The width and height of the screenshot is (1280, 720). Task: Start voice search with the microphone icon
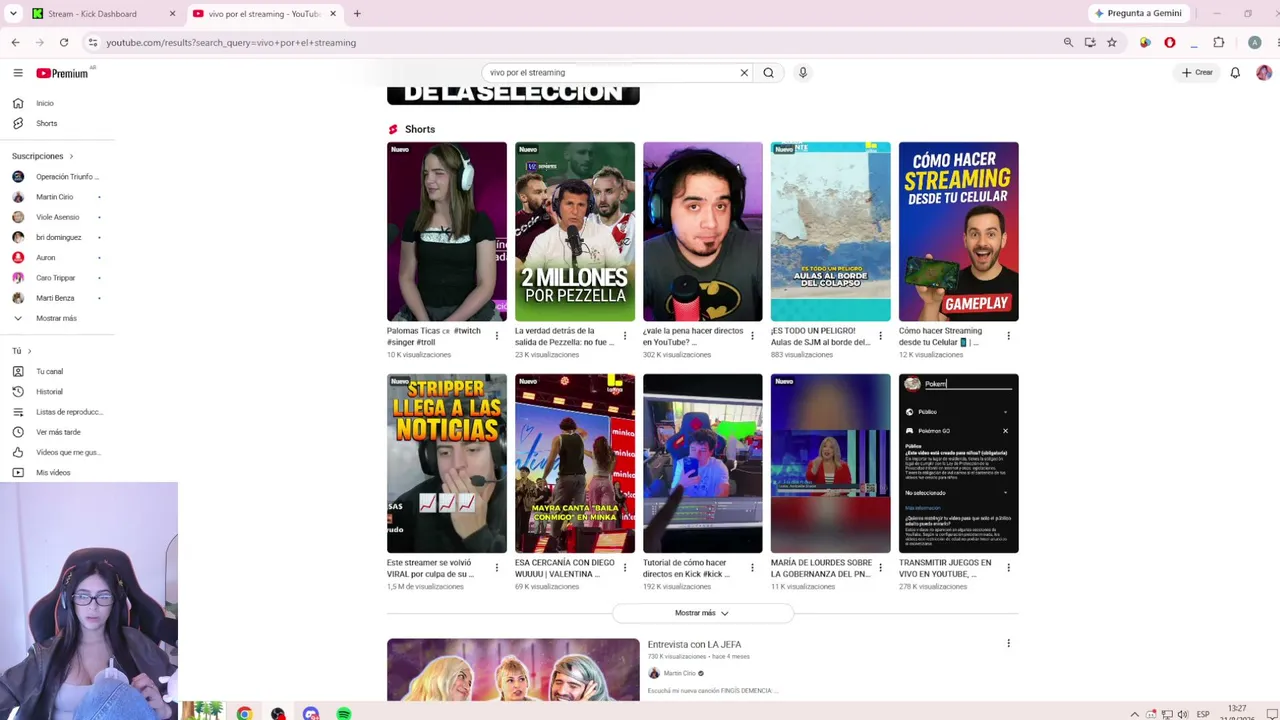point(802,73)
